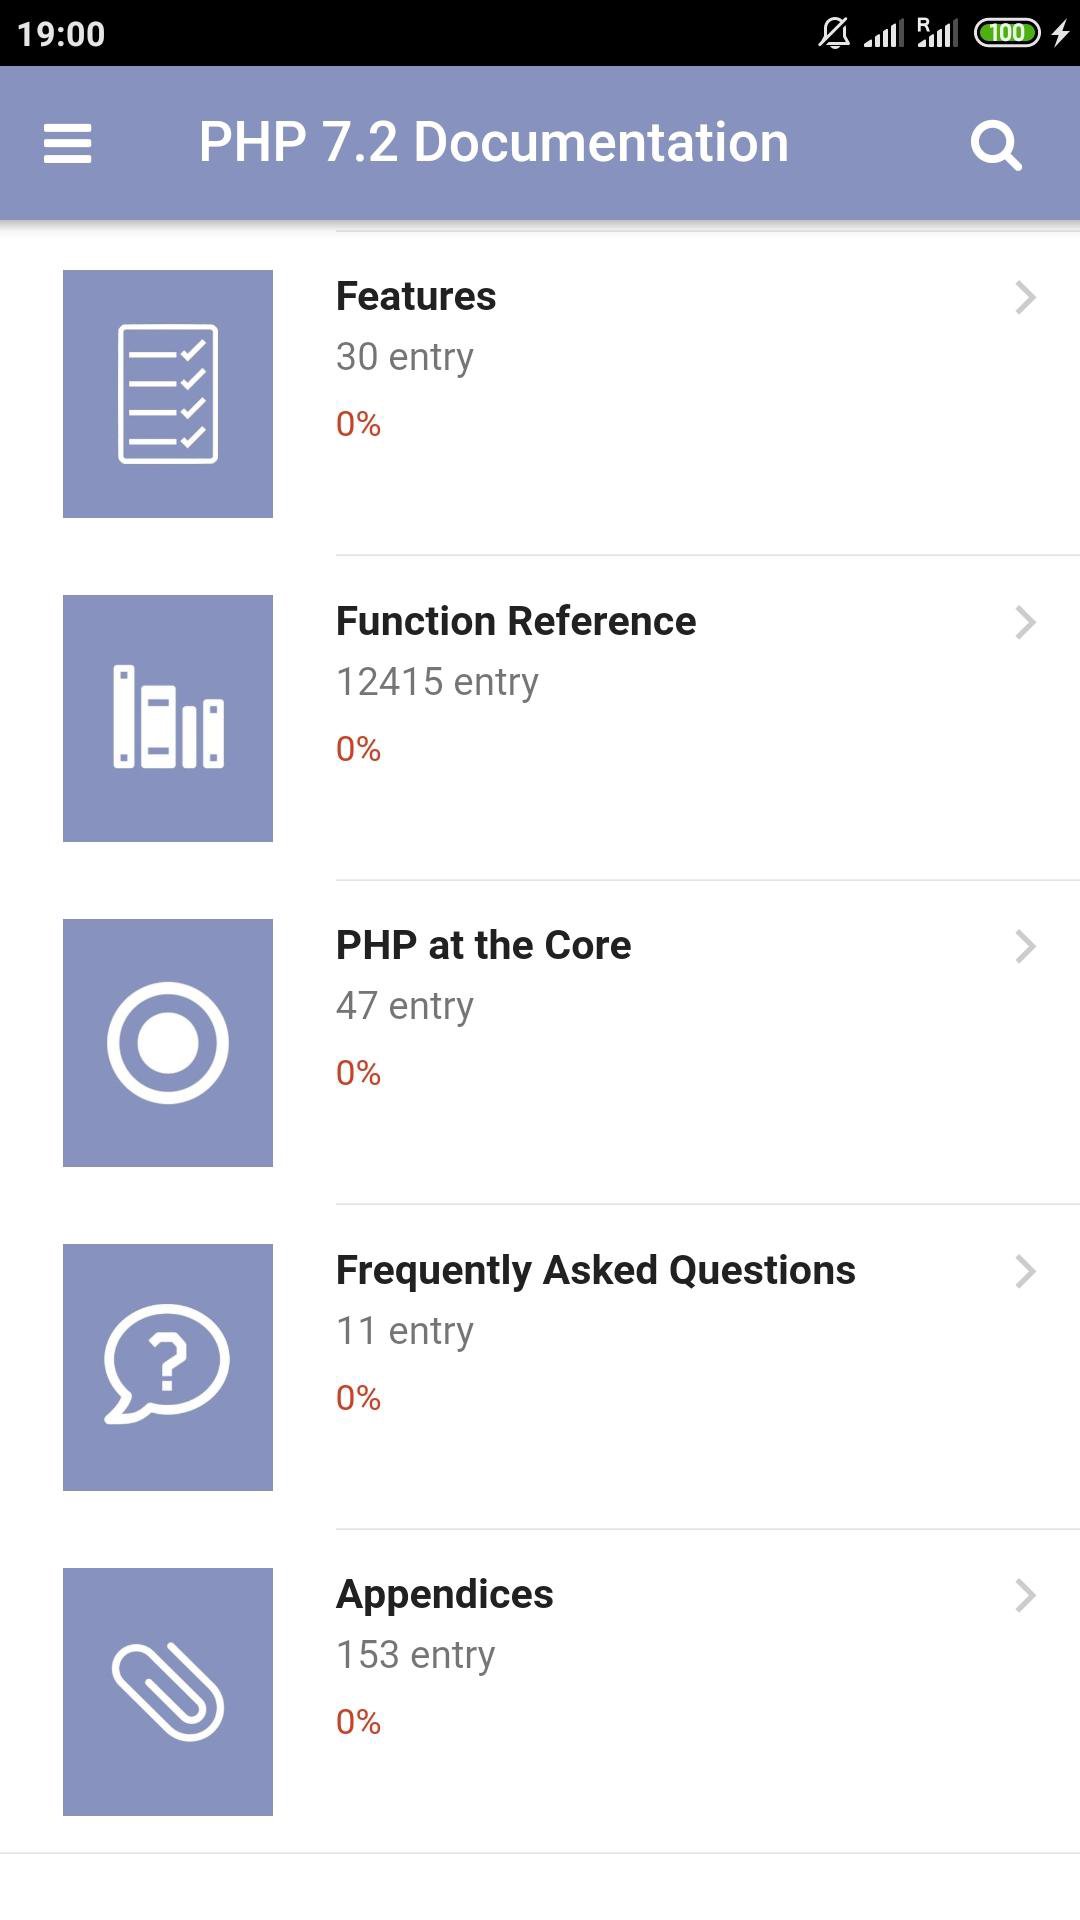Screen dimensions: 1080x1920
Task: Open the Function Reference title
Action: 516,622
